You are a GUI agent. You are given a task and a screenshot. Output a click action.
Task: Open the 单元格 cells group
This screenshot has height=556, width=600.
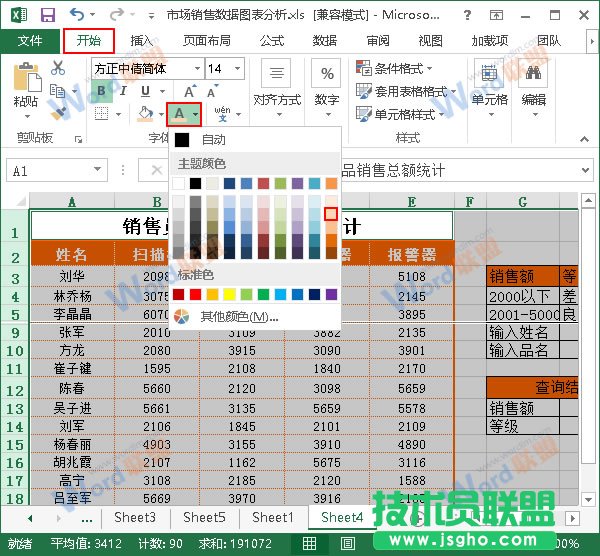point(489,89)
